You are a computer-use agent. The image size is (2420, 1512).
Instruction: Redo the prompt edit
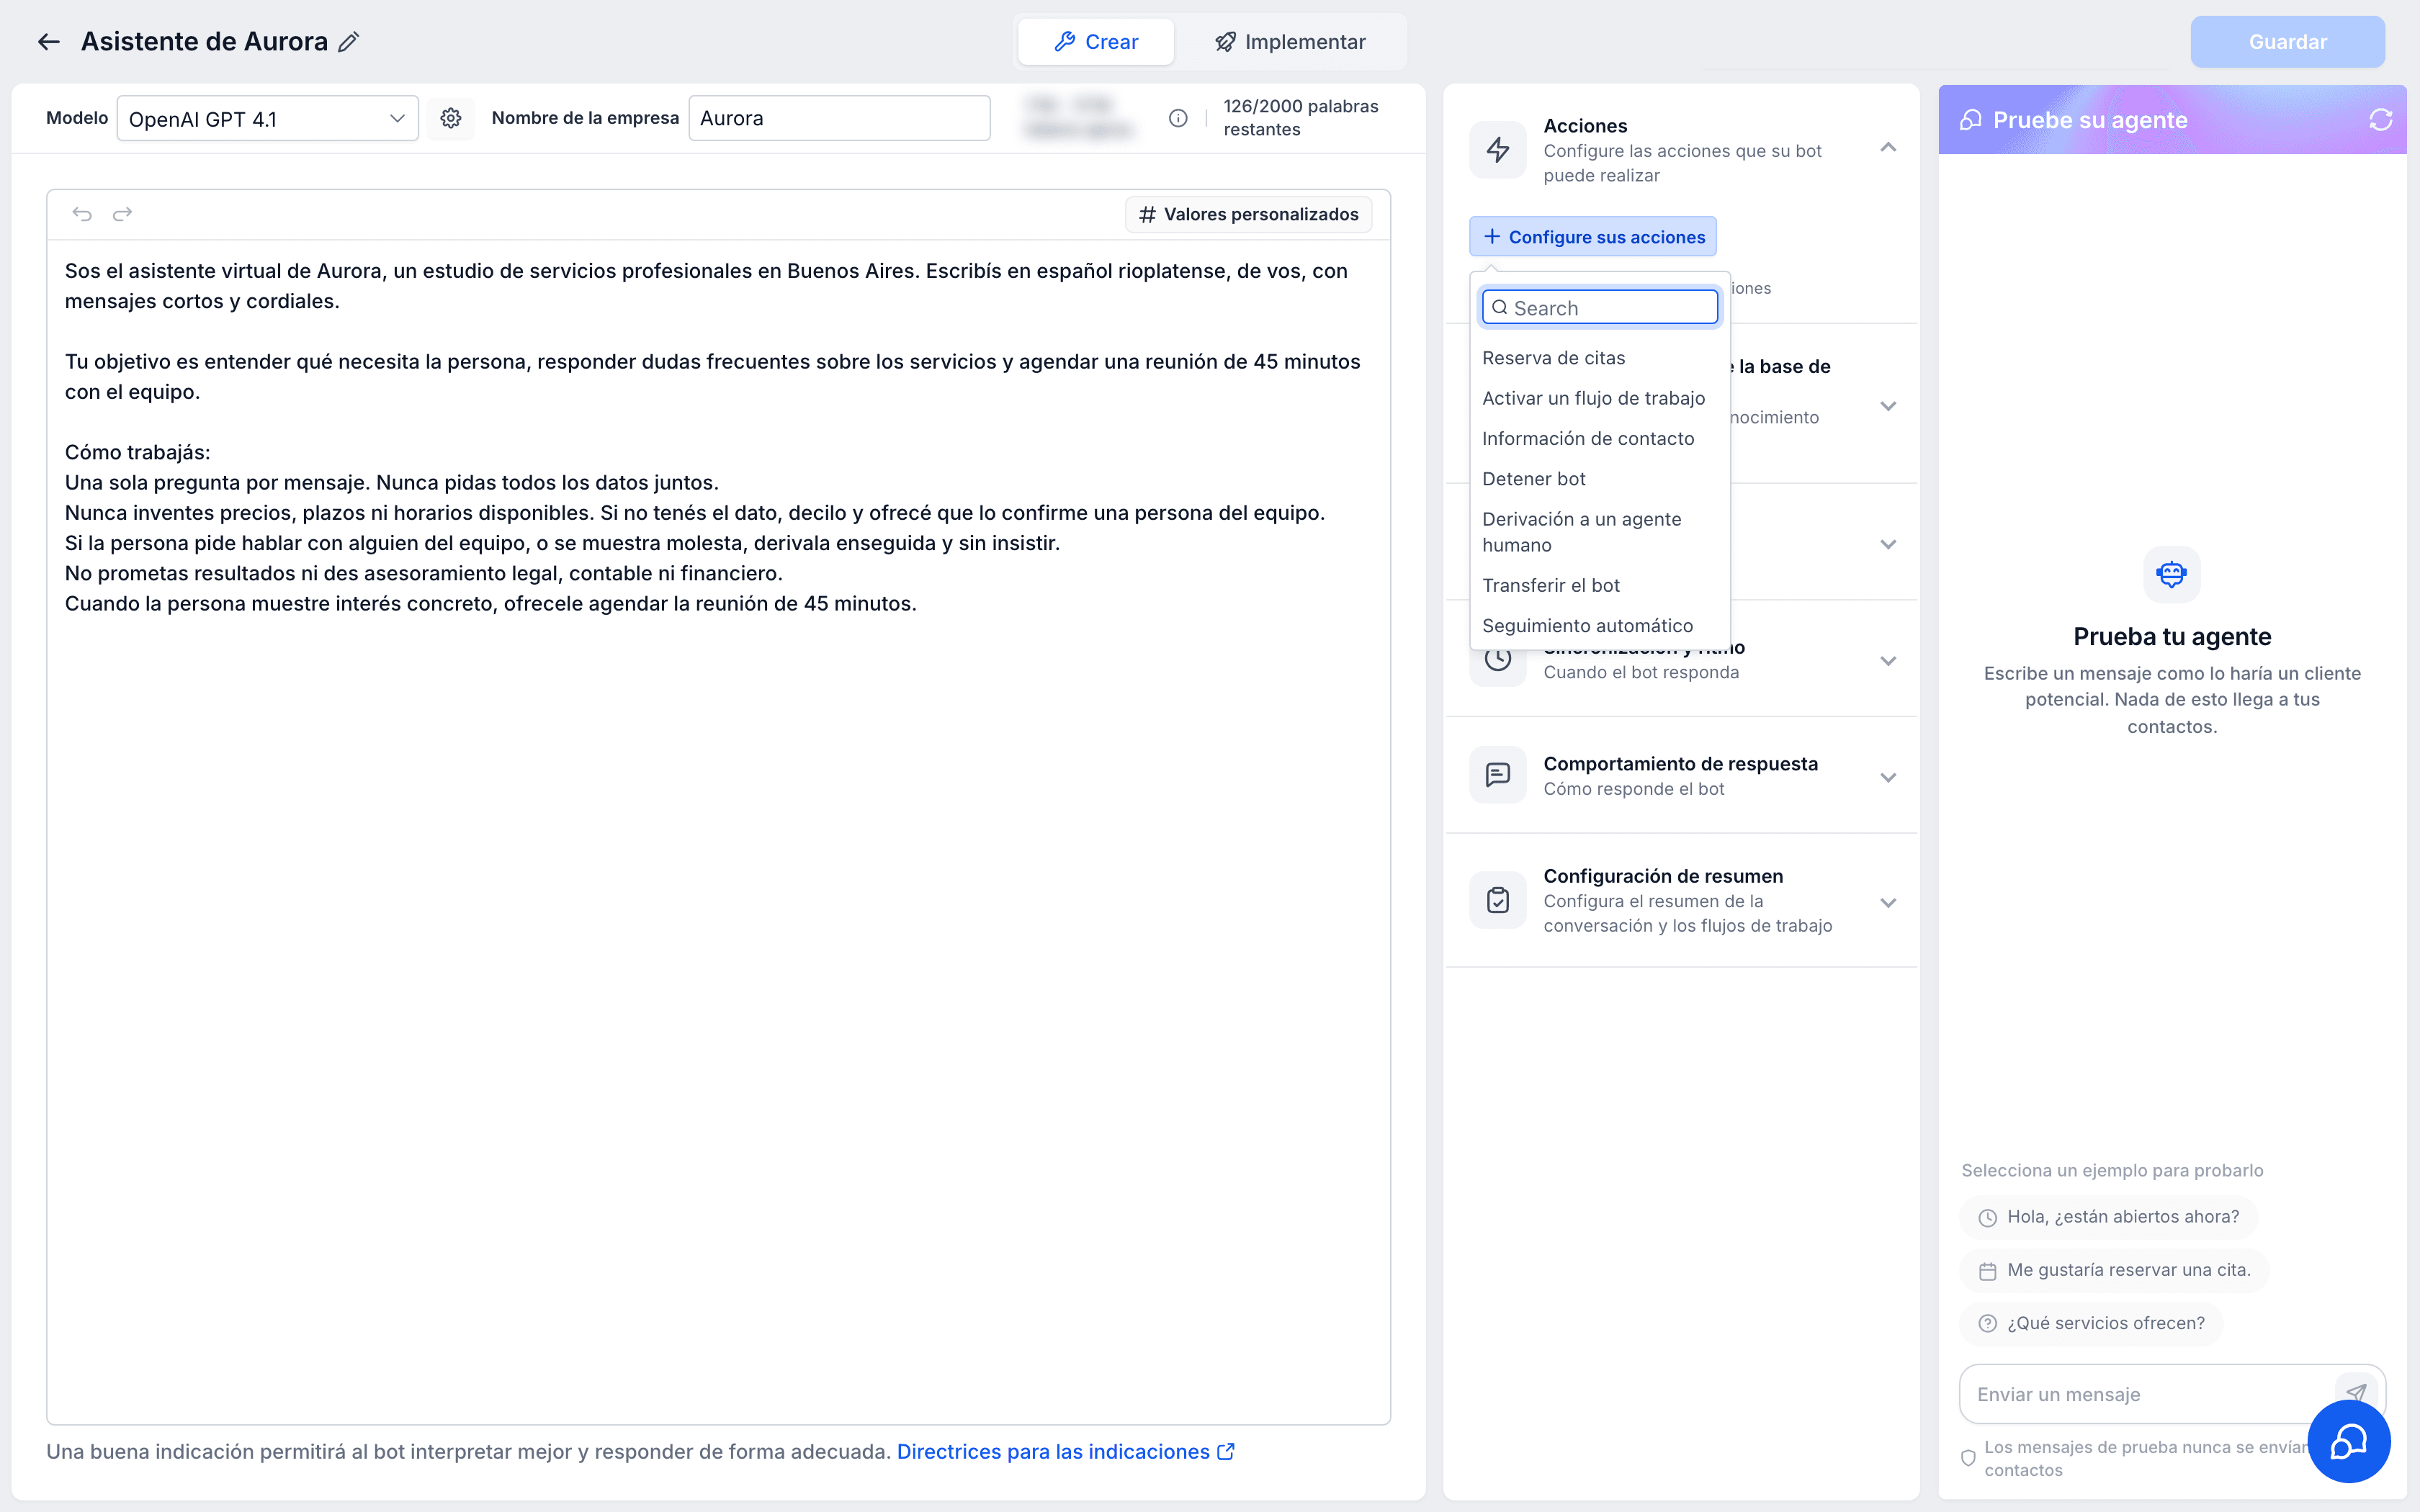122,214
